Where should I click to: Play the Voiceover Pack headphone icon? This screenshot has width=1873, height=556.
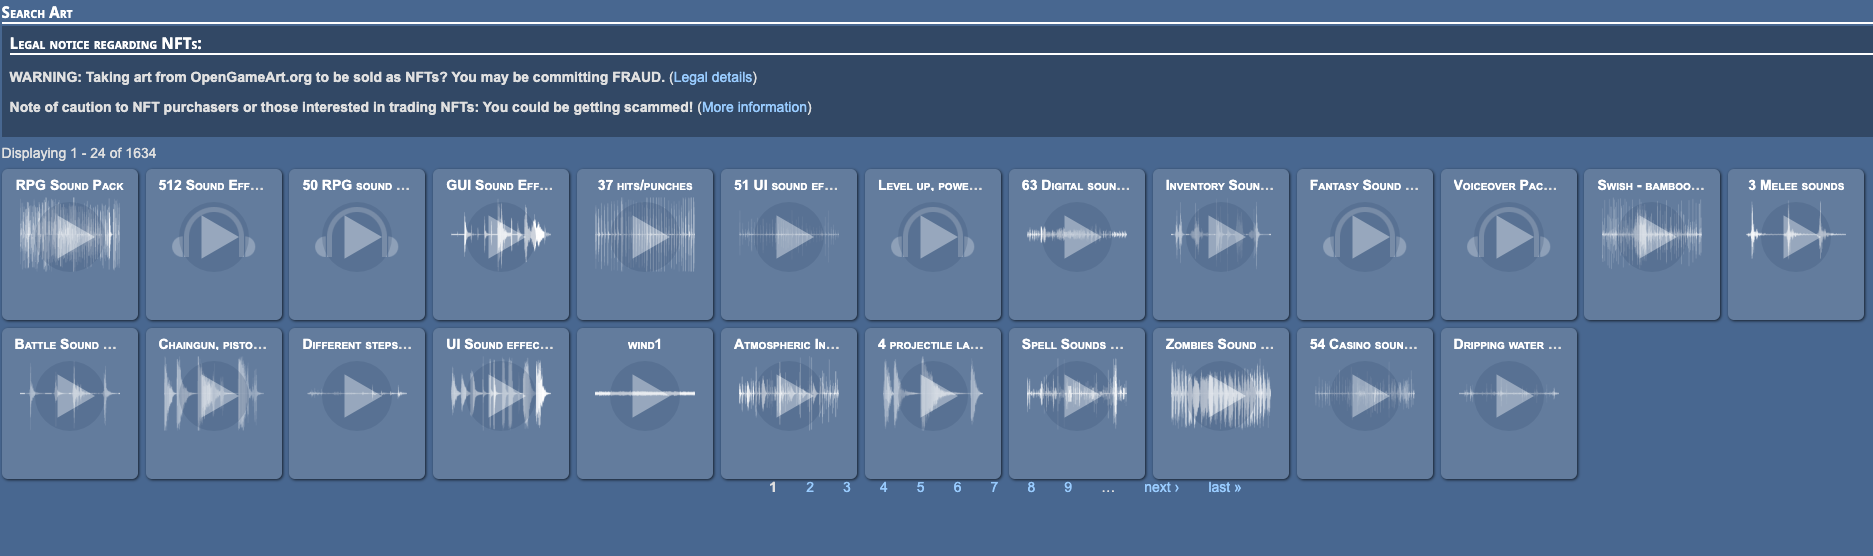pos(1508,236)
